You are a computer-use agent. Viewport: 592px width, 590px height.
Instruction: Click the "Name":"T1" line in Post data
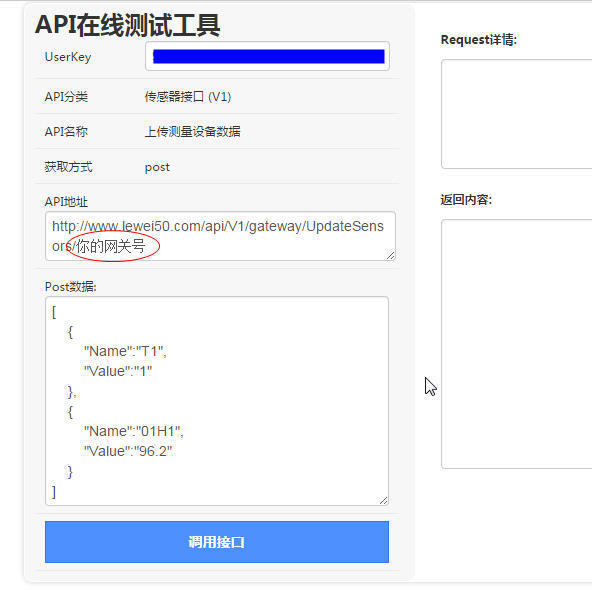point(125,351)
